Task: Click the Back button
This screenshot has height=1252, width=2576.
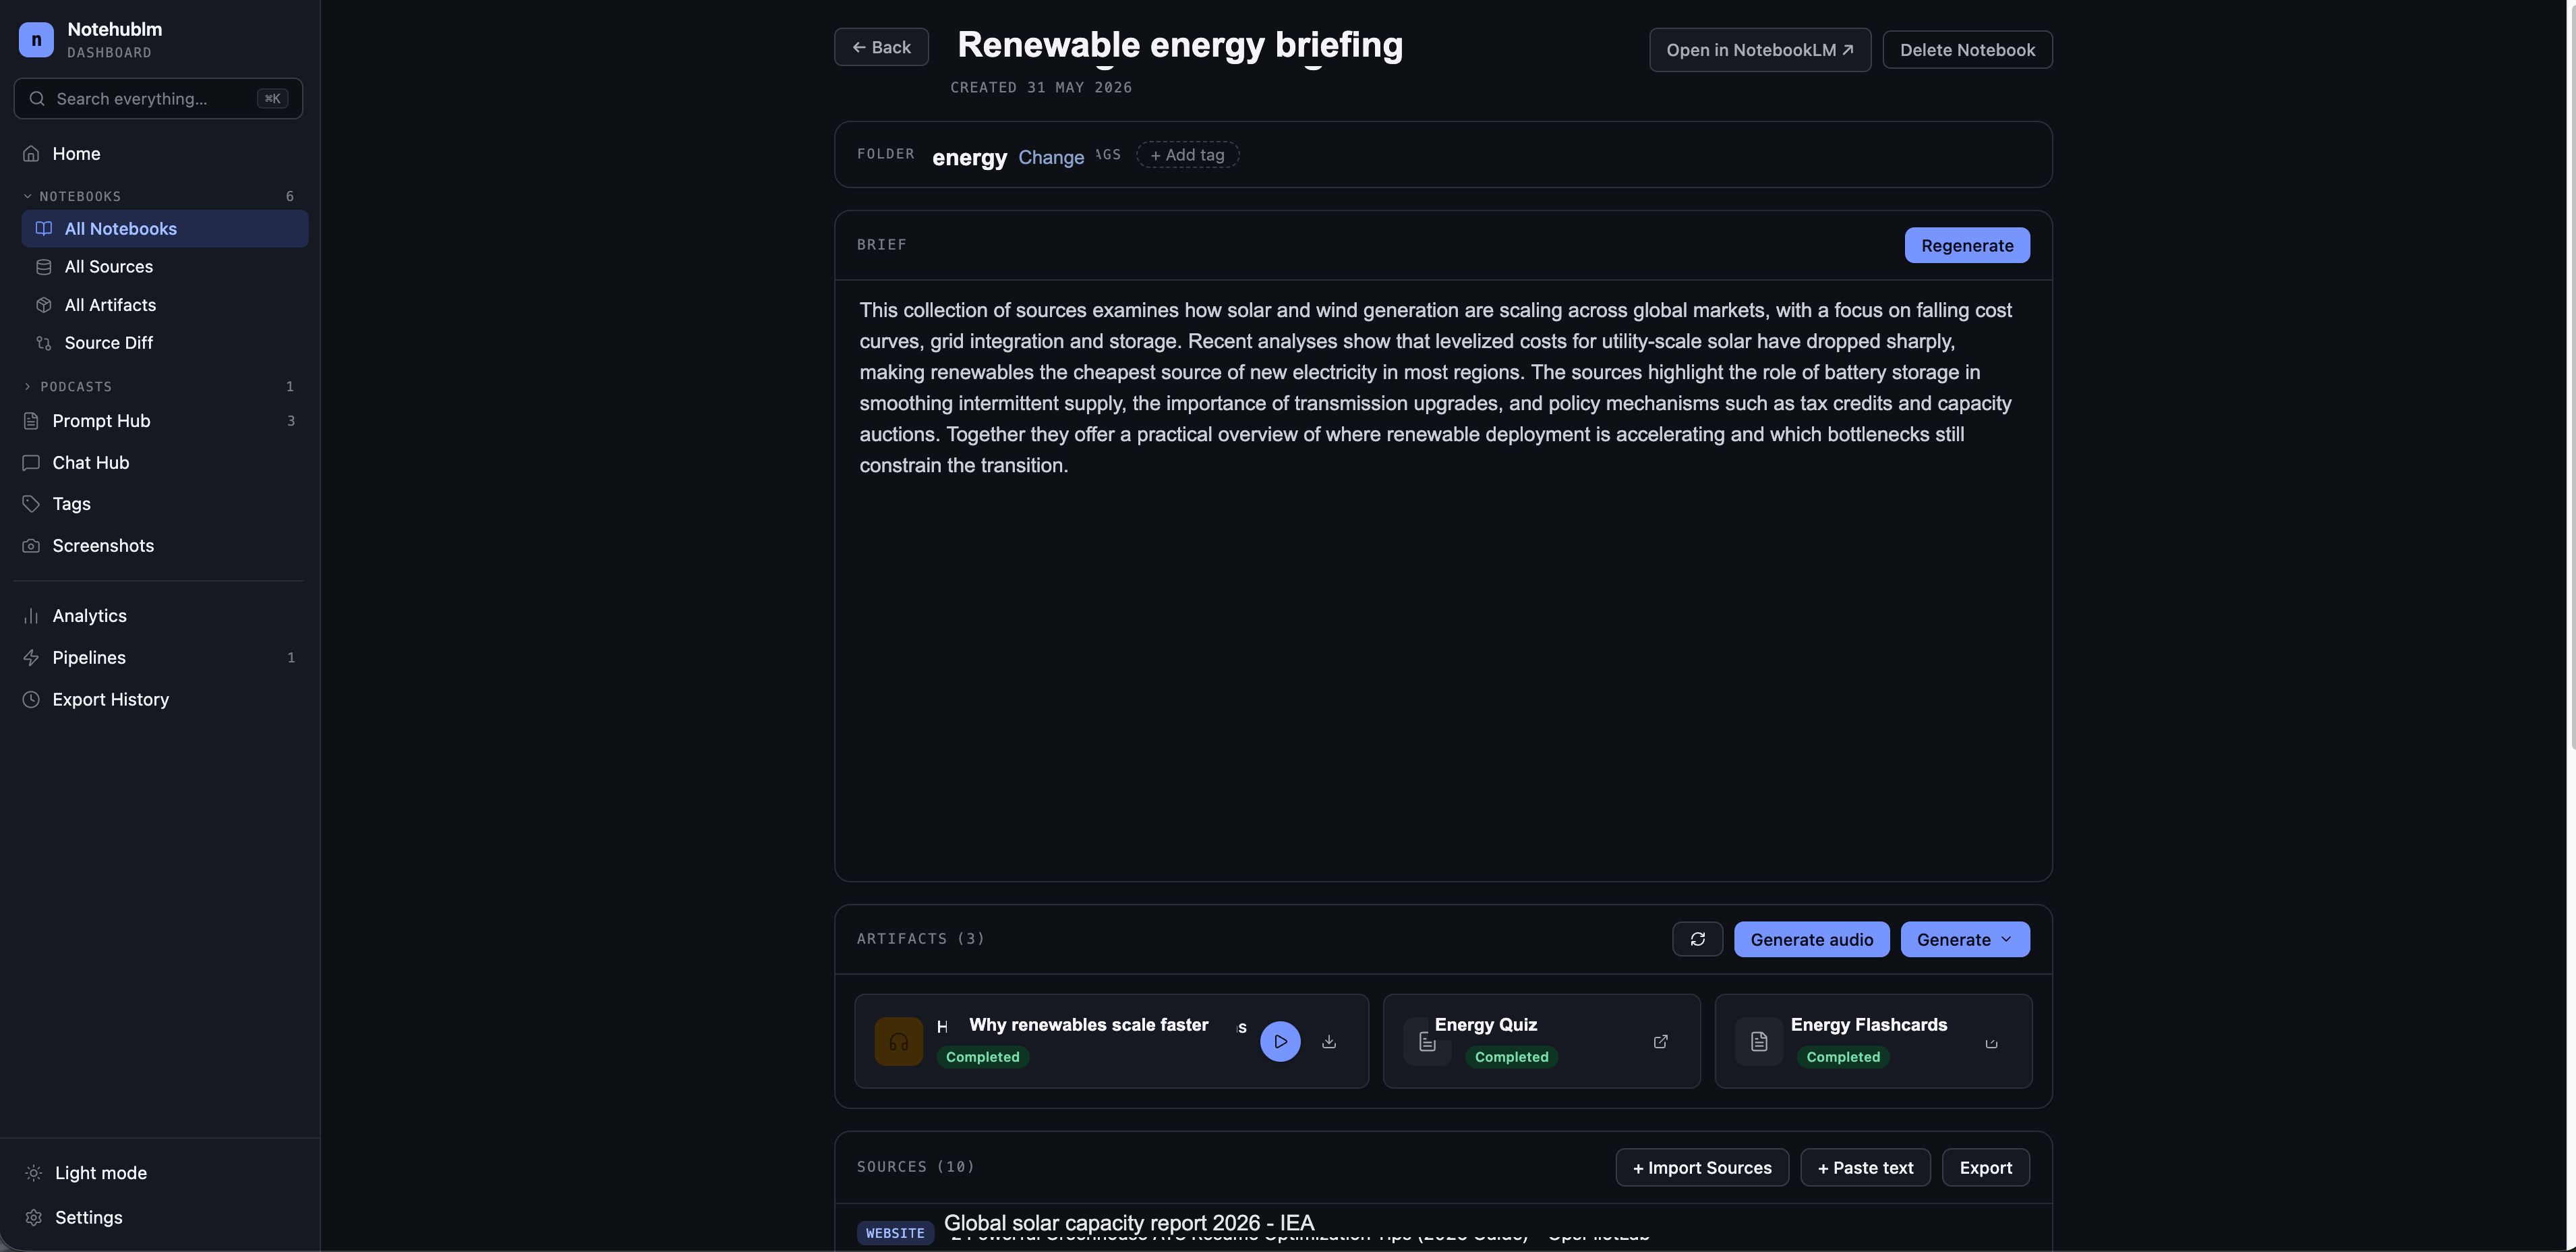Action: [881, 47]
